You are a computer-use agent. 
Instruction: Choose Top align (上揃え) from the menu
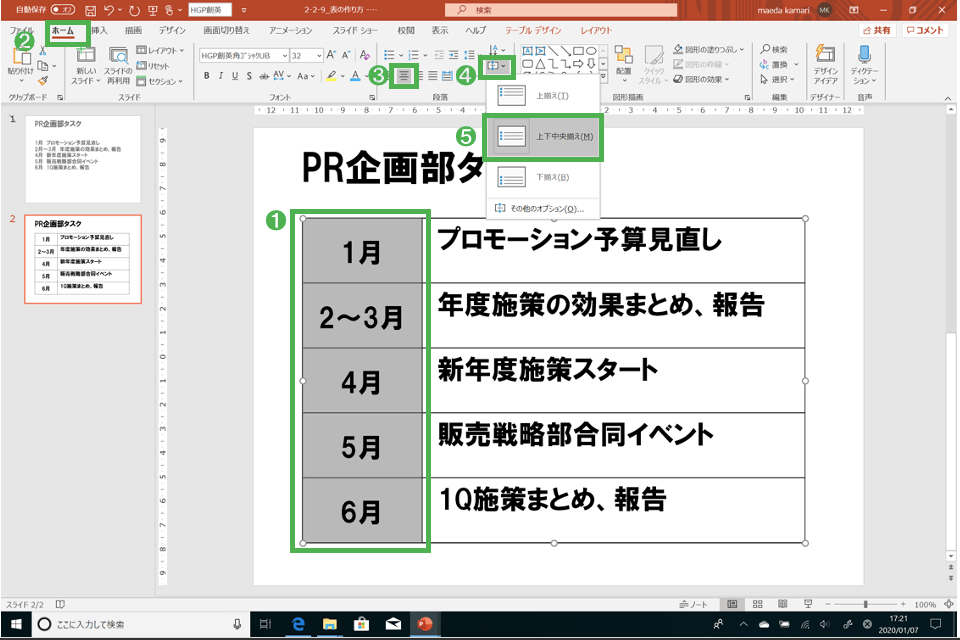[543, 96]
